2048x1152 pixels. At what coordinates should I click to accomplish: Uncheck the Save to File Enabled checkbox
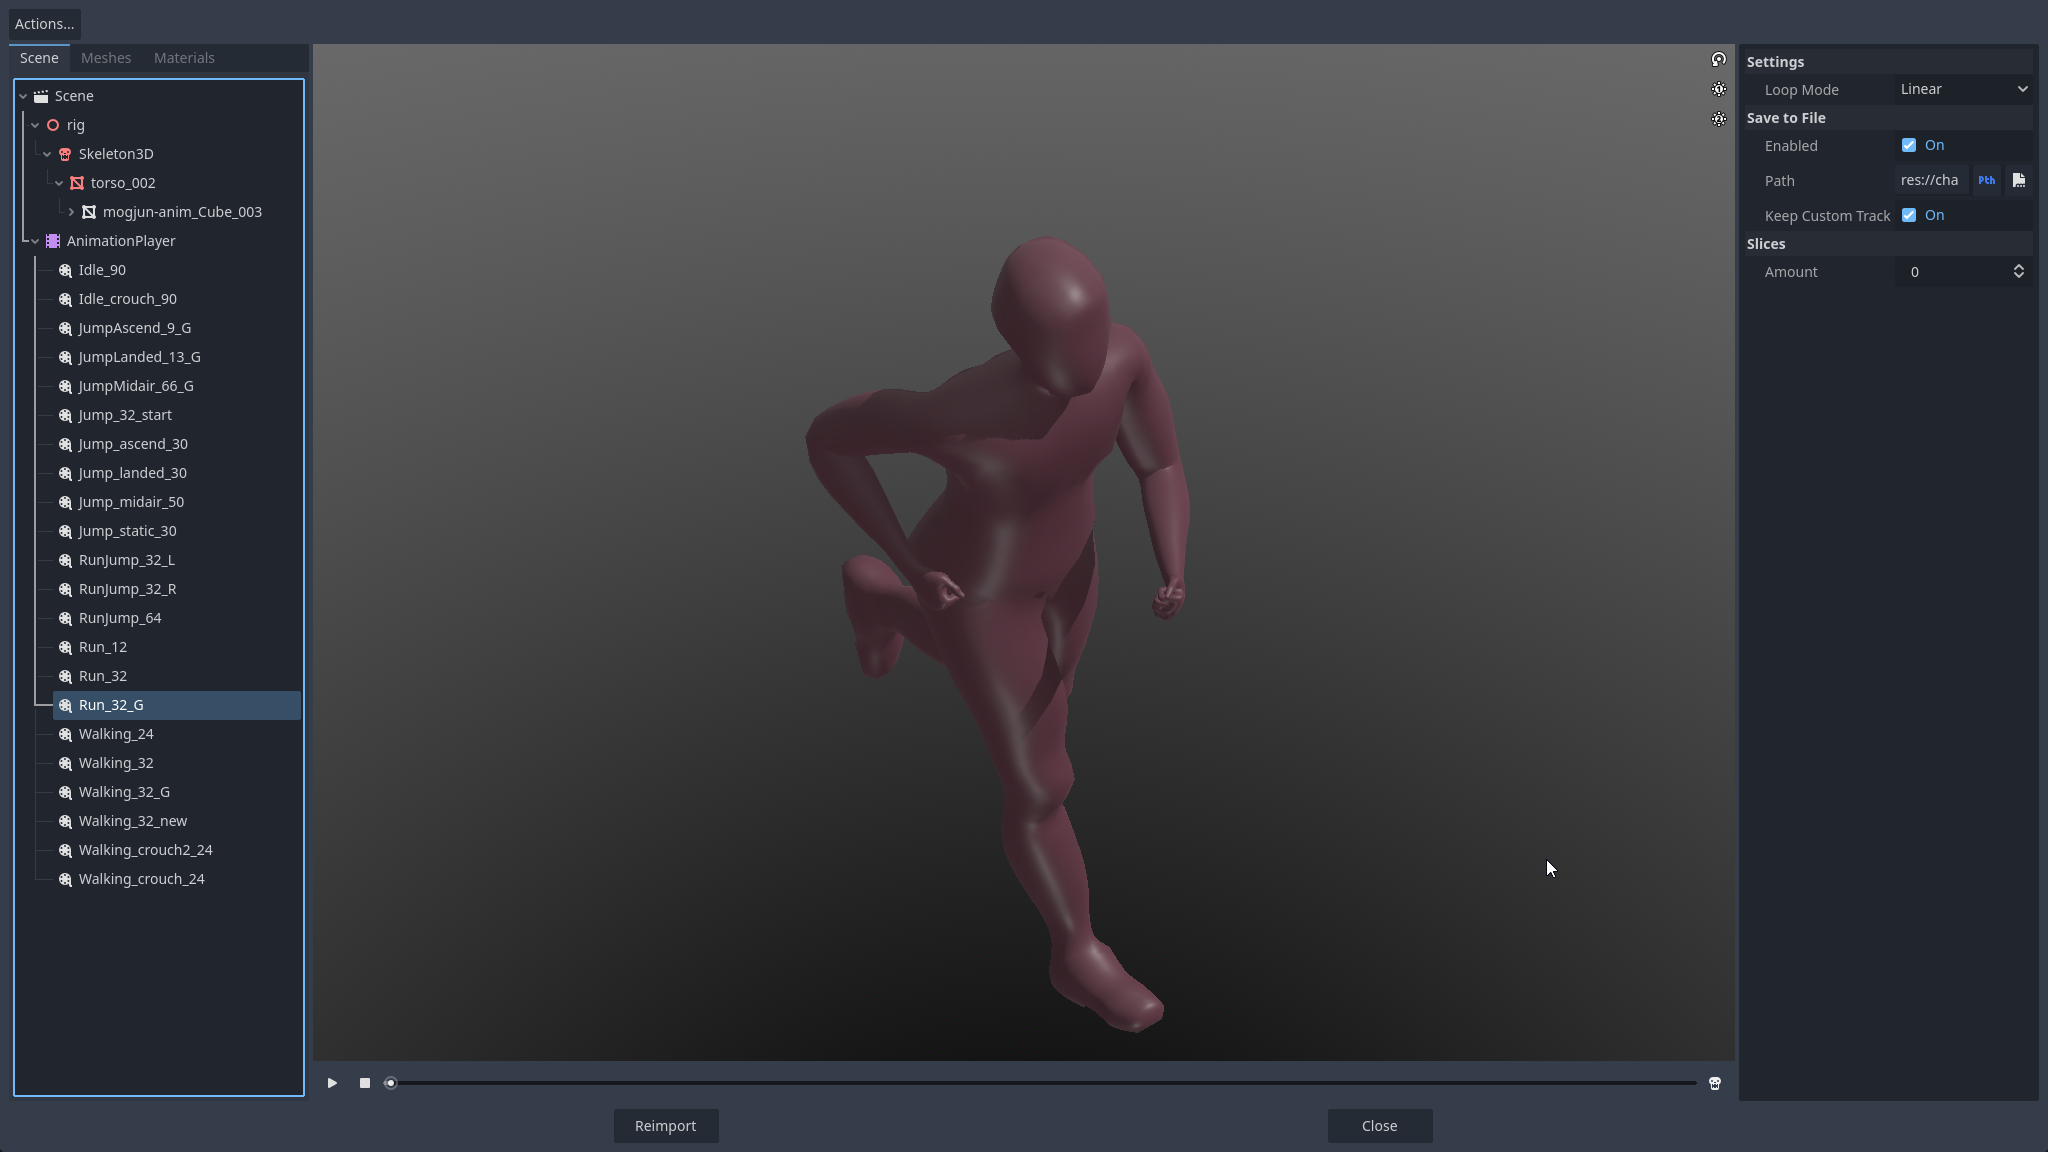click(1909, 146)
